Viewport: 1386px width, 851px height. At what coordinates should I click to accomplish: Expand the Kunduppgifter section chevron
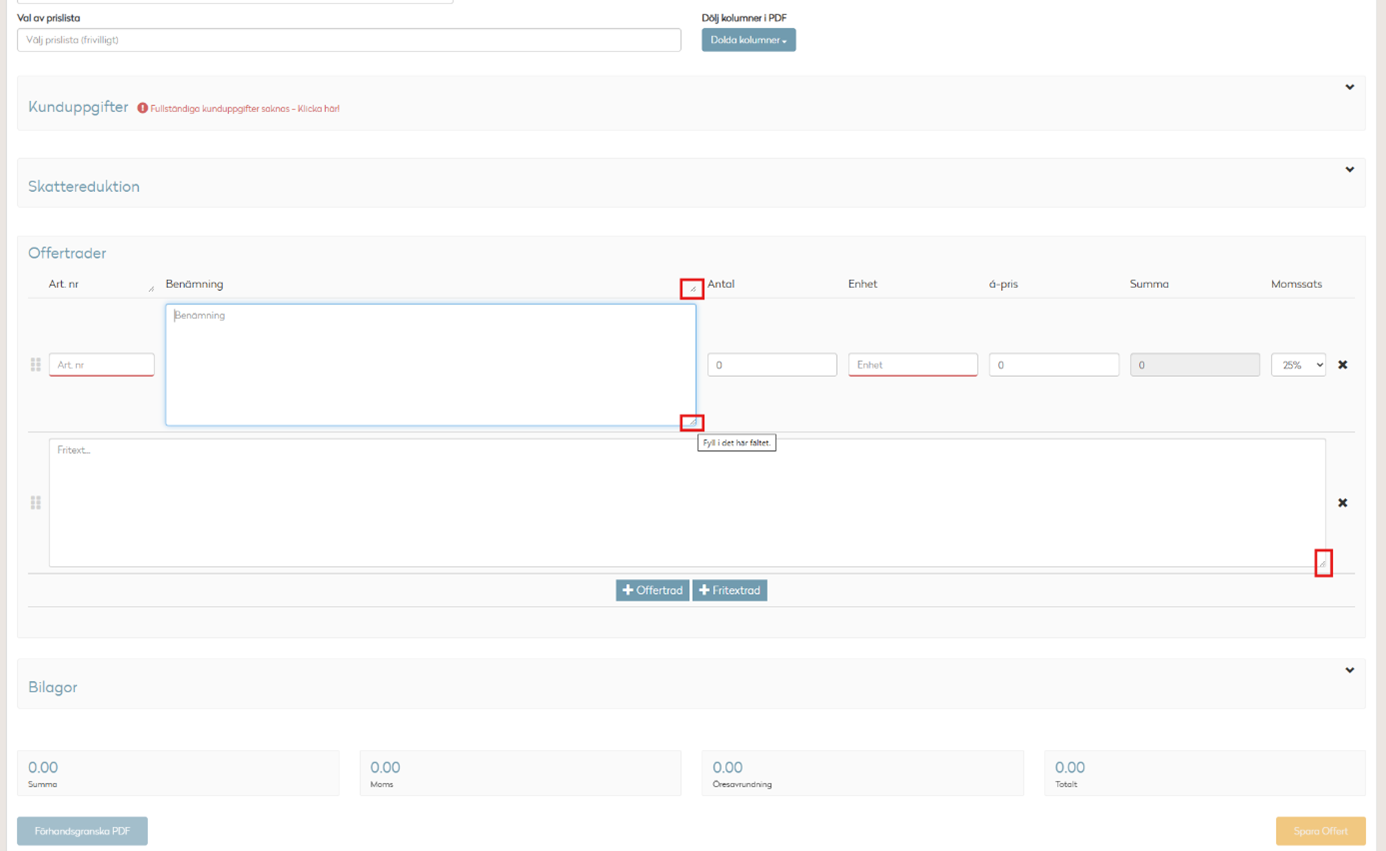1349,88
